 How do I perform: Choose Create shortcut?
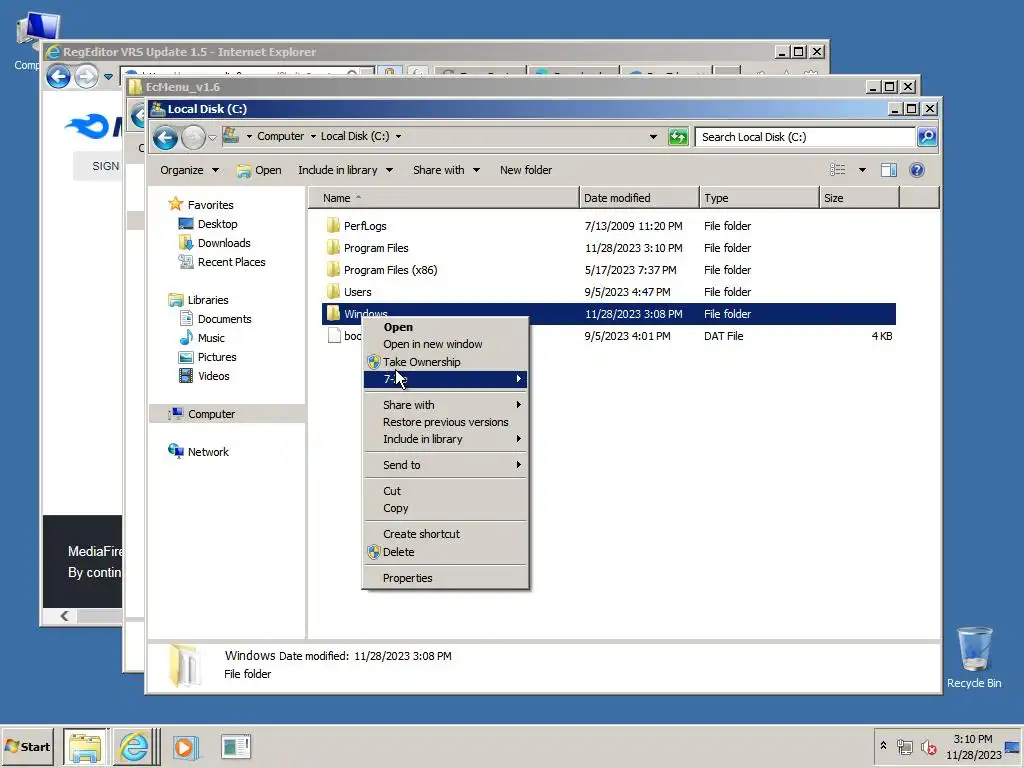[445, 534]
